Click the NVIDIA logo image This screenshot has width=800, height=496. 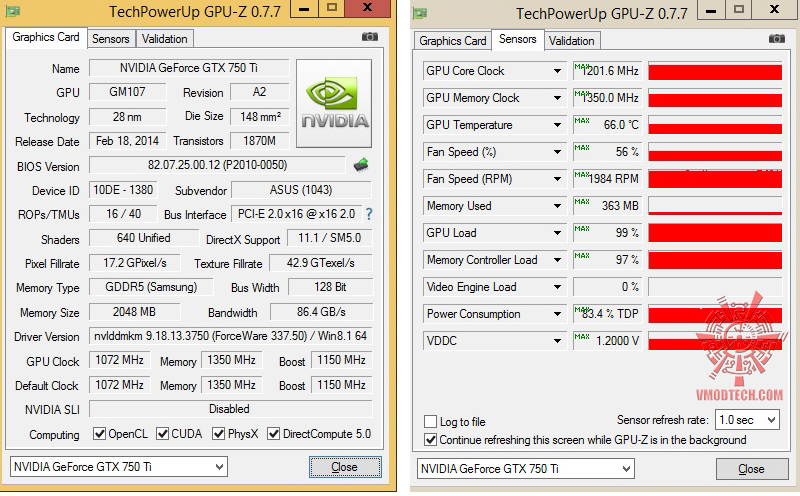click(x=334, y=104)
